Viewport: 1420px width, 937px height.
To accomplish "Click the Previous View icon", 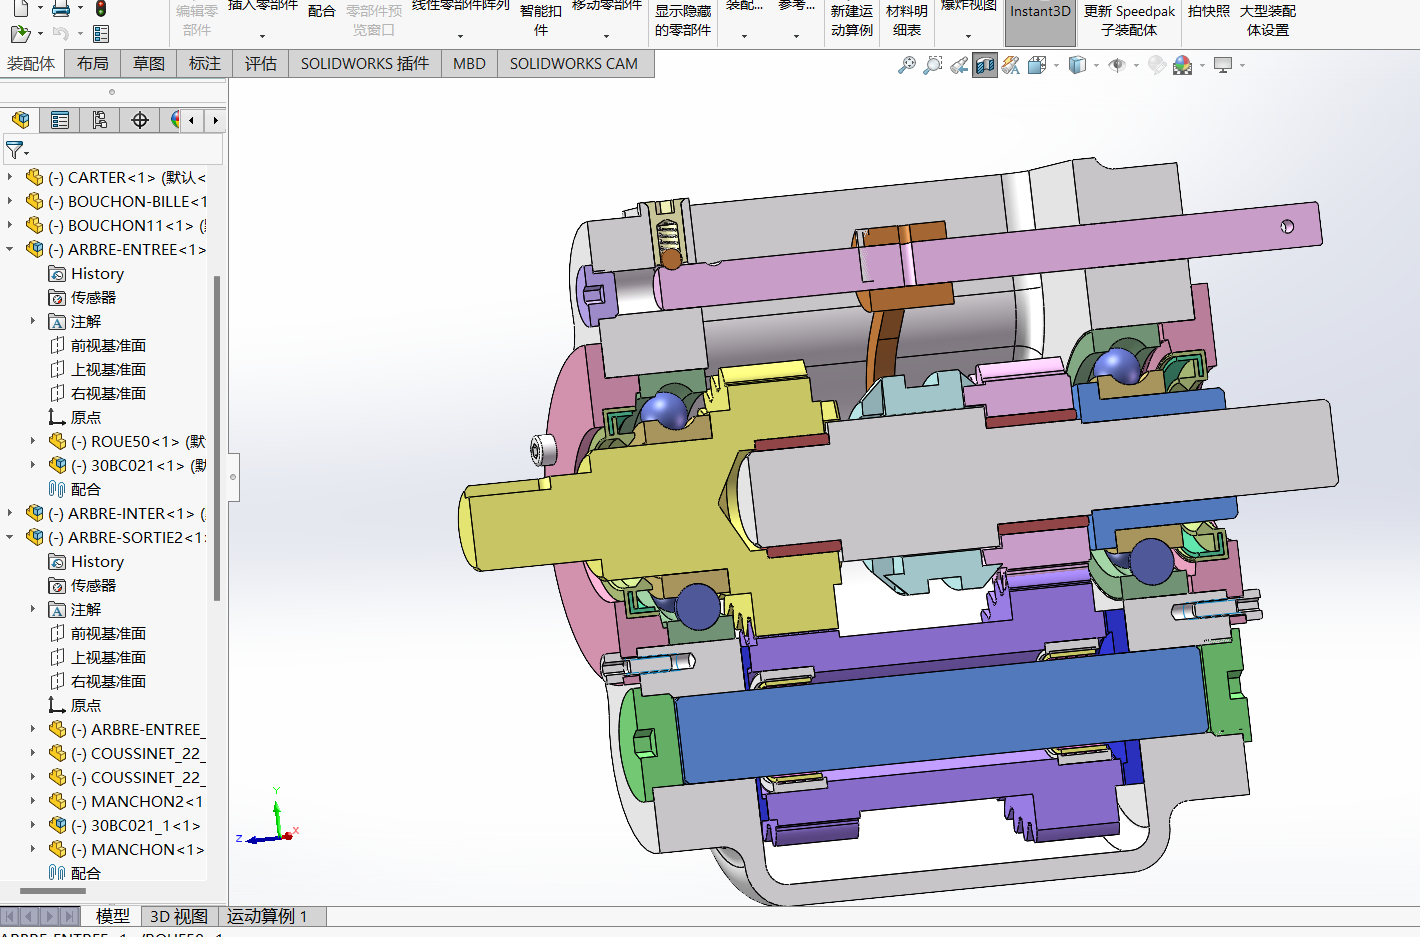I will pos(959,65).
